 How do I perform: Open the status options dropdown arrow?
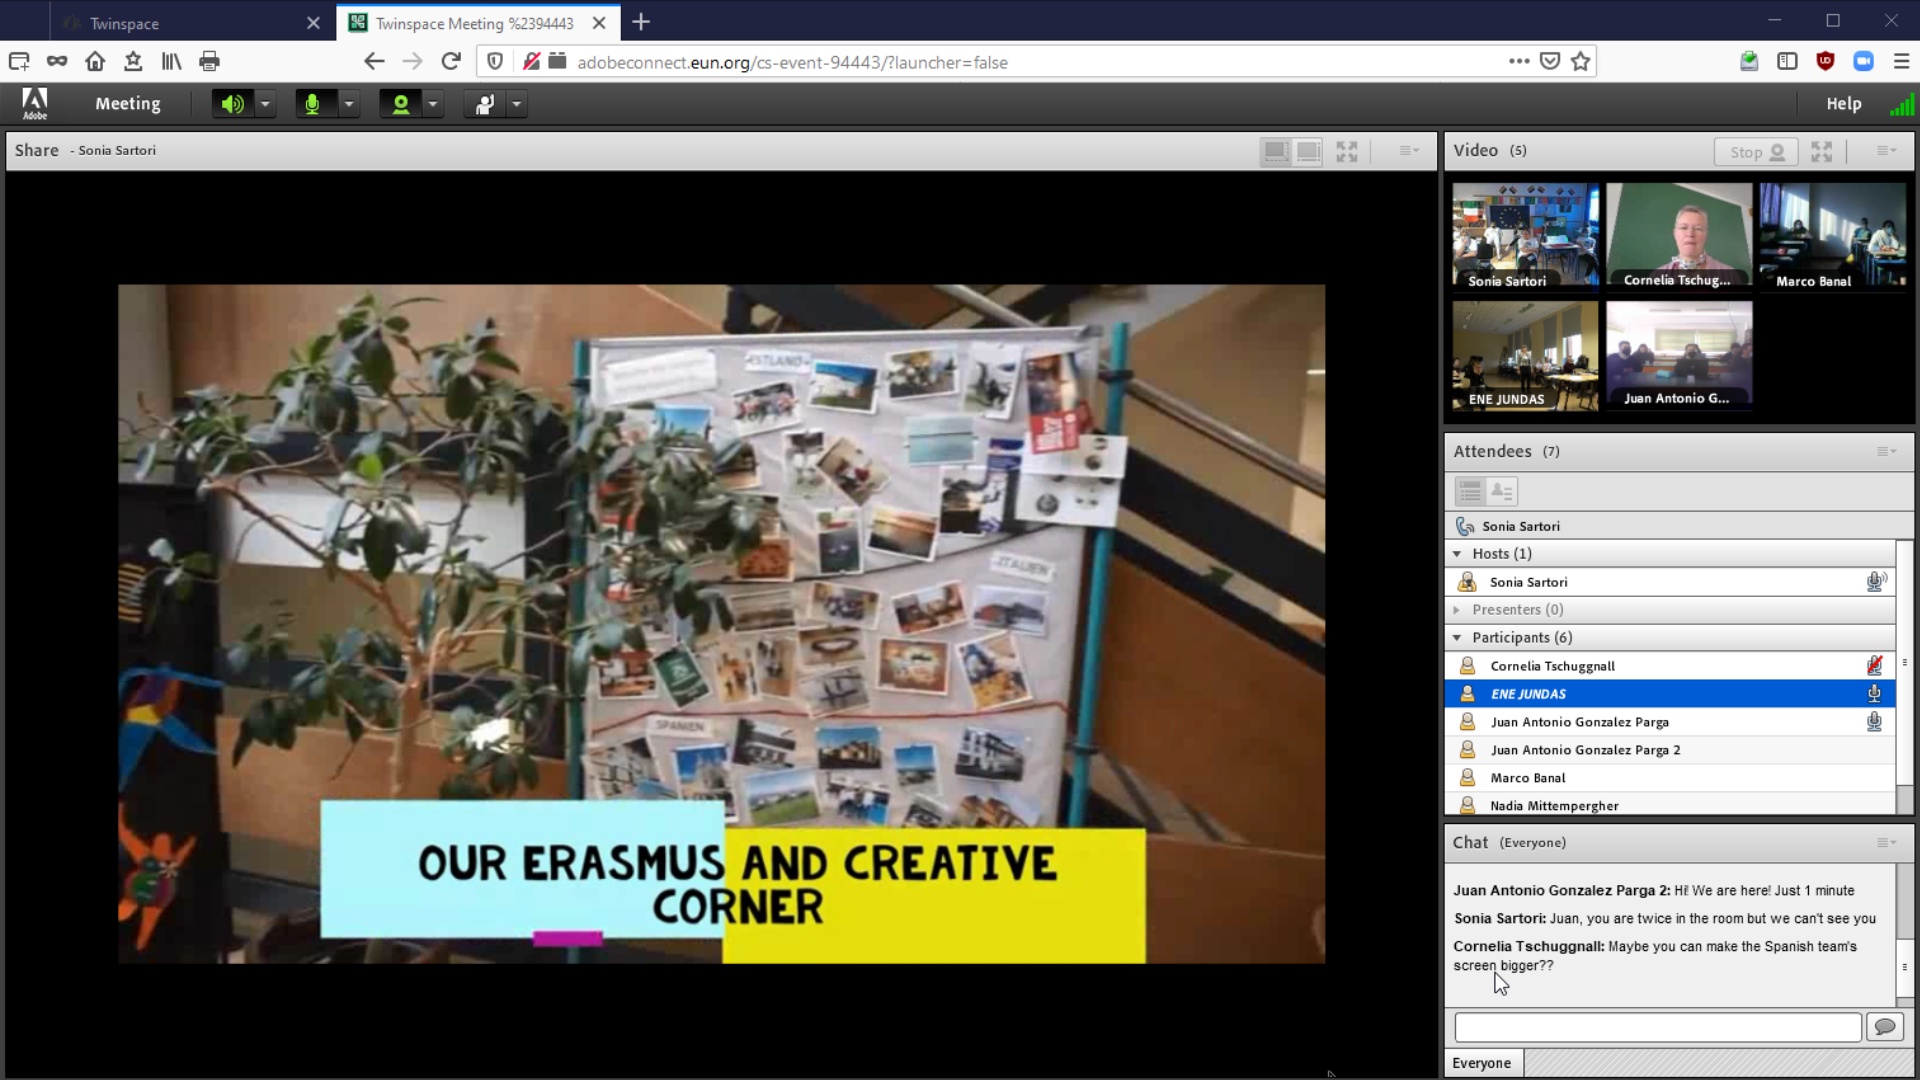click(x=516, y=104)
